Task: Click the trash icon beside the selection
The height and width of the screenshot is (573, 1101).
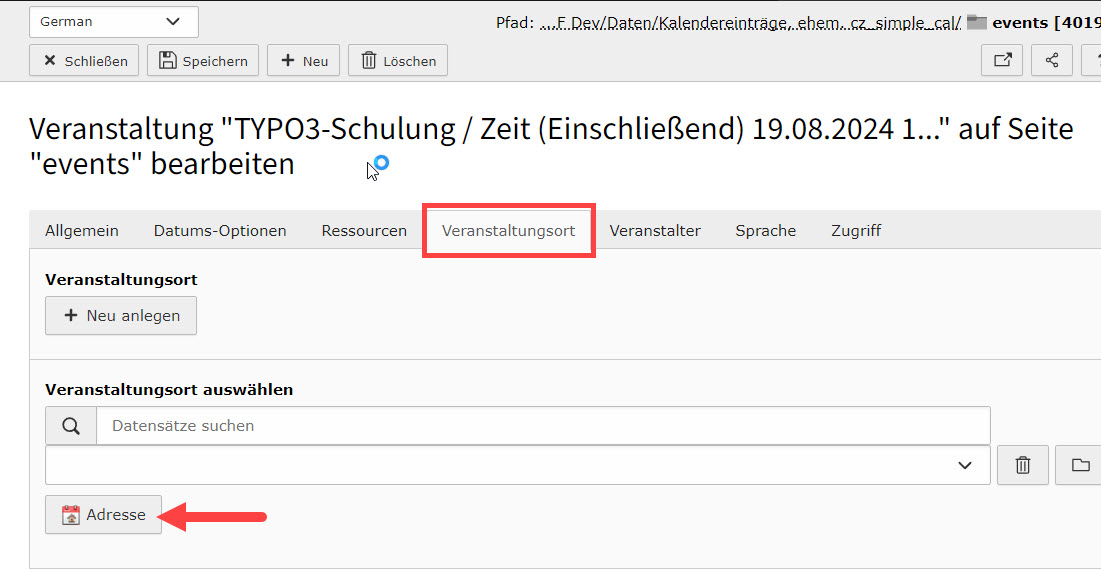Action: click(1023, 465)
